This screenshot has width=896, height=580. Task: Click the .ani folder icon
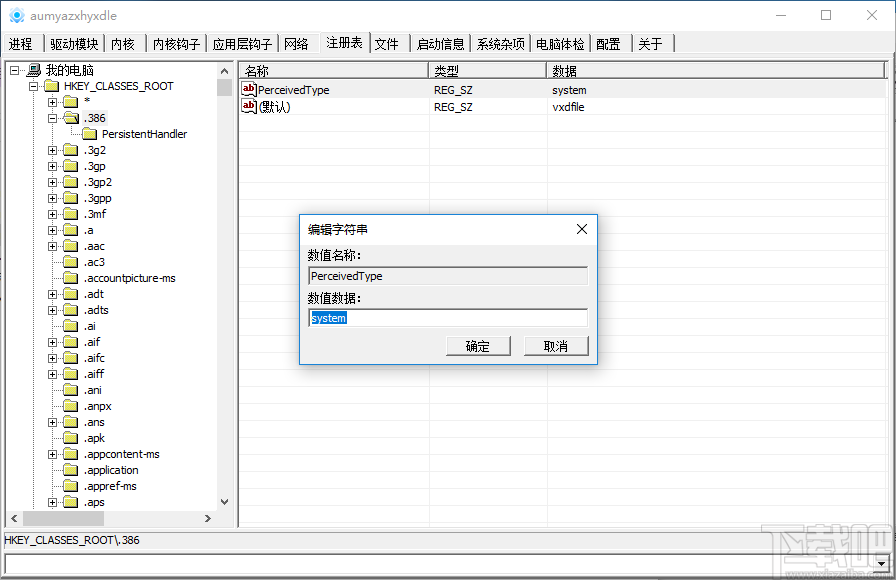coord(71,390)
